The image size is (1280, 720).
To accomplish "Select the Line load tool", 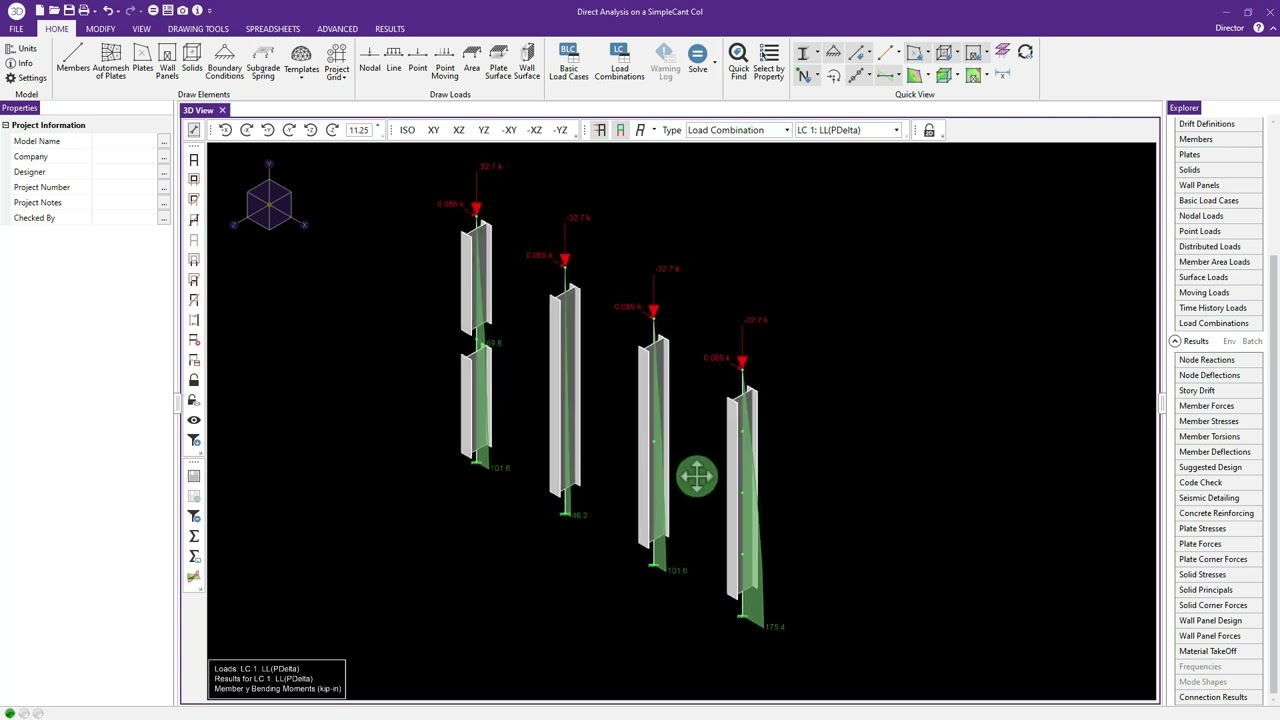I will 394,60.
